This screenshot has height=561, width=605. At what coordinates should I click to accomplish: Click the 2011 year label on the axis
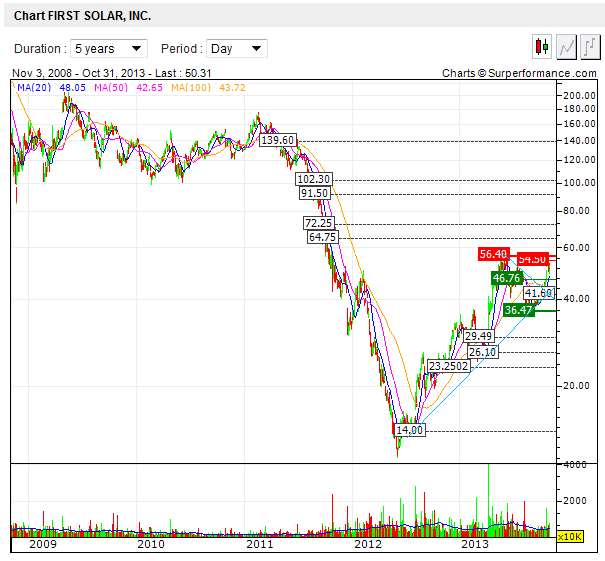point(260,544)
